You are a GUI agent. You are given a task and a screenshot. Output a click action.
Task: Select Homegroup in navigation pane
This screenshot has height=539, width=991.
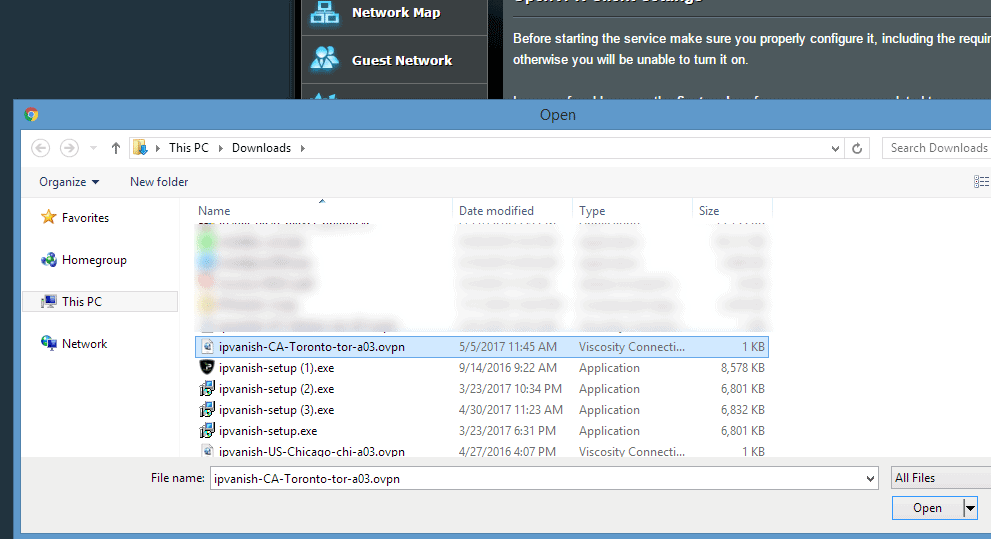(94, 260)
